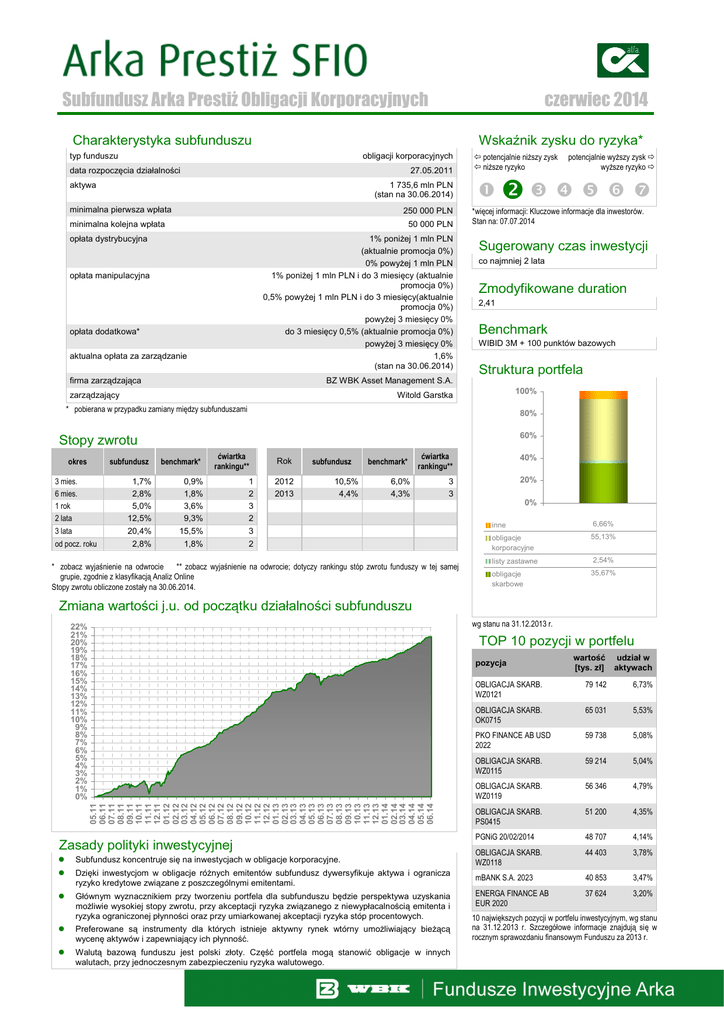This screenshot has width=724, height=1024.
Task: Select risk level 7 circle
Action: [642, 190]
